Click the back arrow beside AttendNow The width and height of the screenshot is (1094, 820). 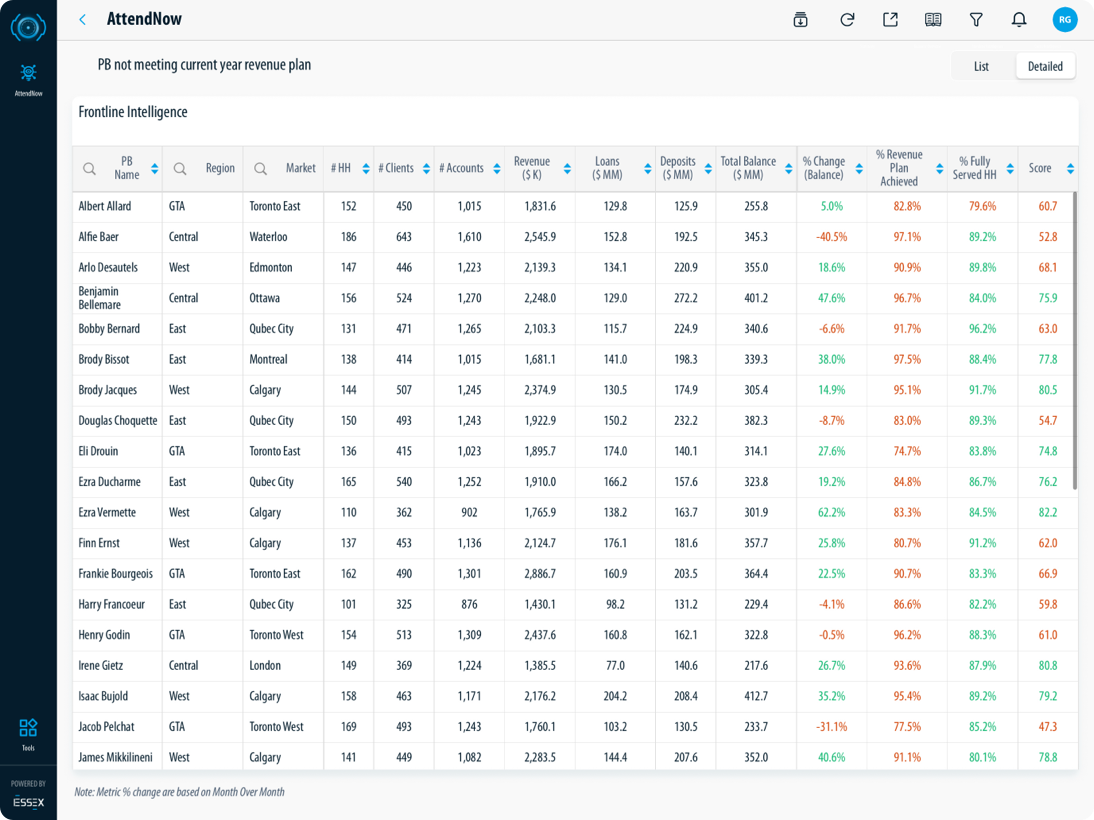[83, 20]
